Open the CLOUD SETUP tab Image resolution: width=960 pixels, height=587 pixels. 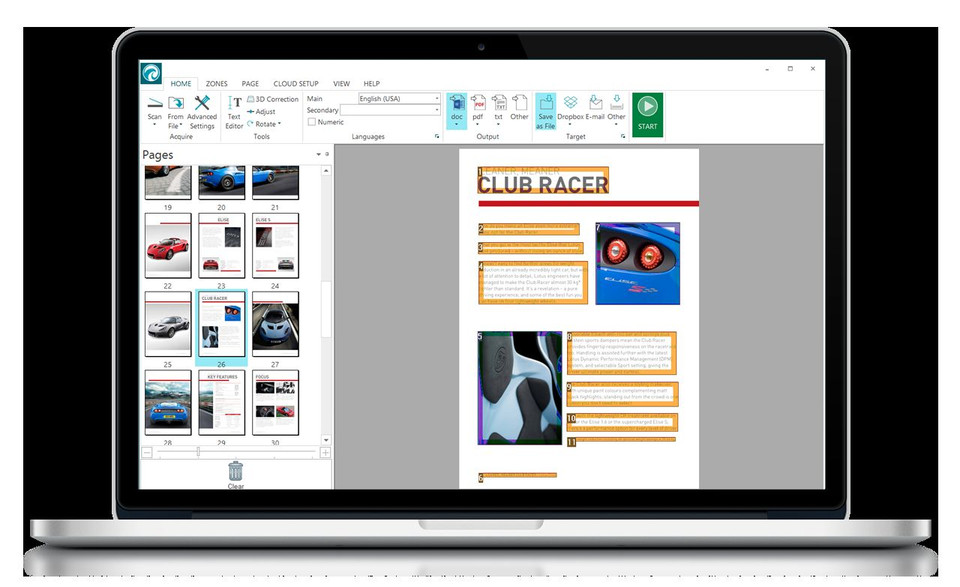point(296,83)
